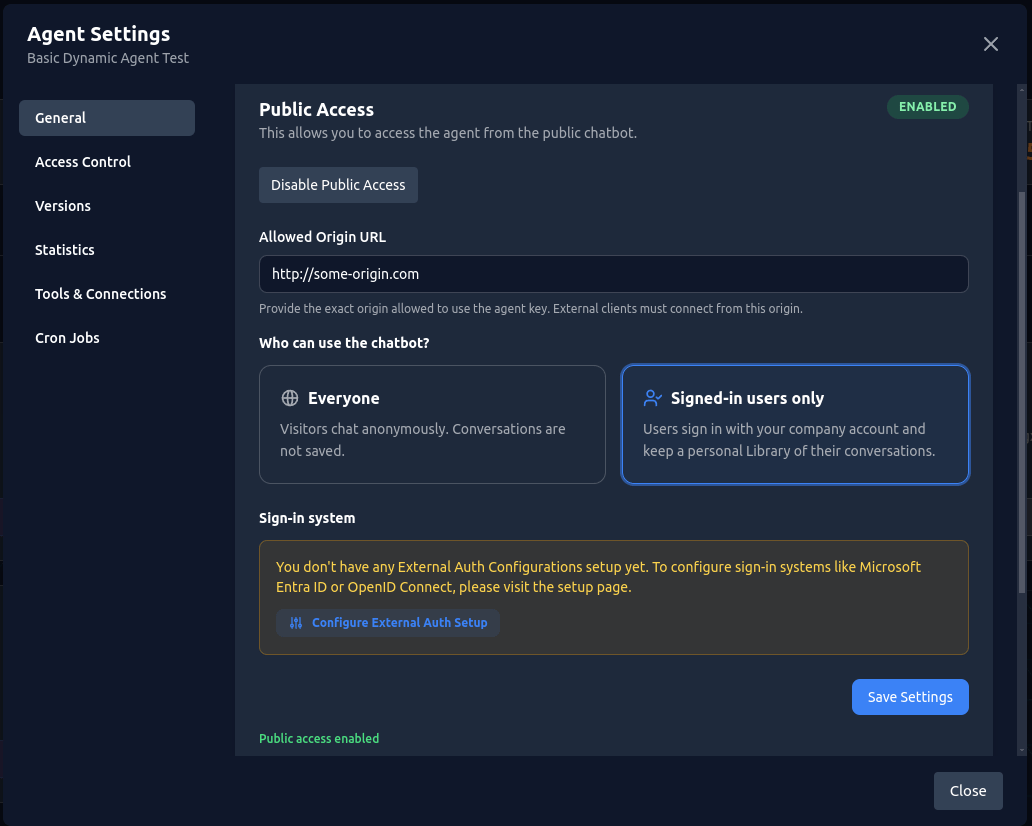Image resolution: width=1032 pixels, height=826 pixels.
Task: Save the settings
Action: tap(910, 697)
